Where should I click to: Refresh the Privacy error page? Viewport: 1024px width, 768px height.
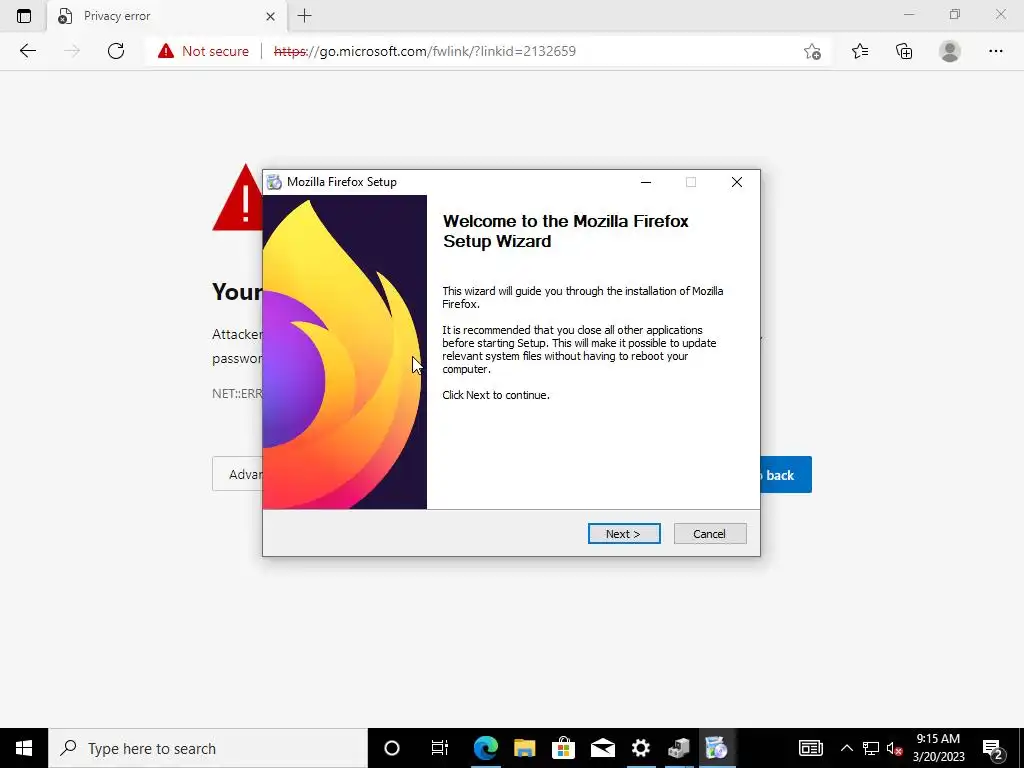tap(116, 51)
